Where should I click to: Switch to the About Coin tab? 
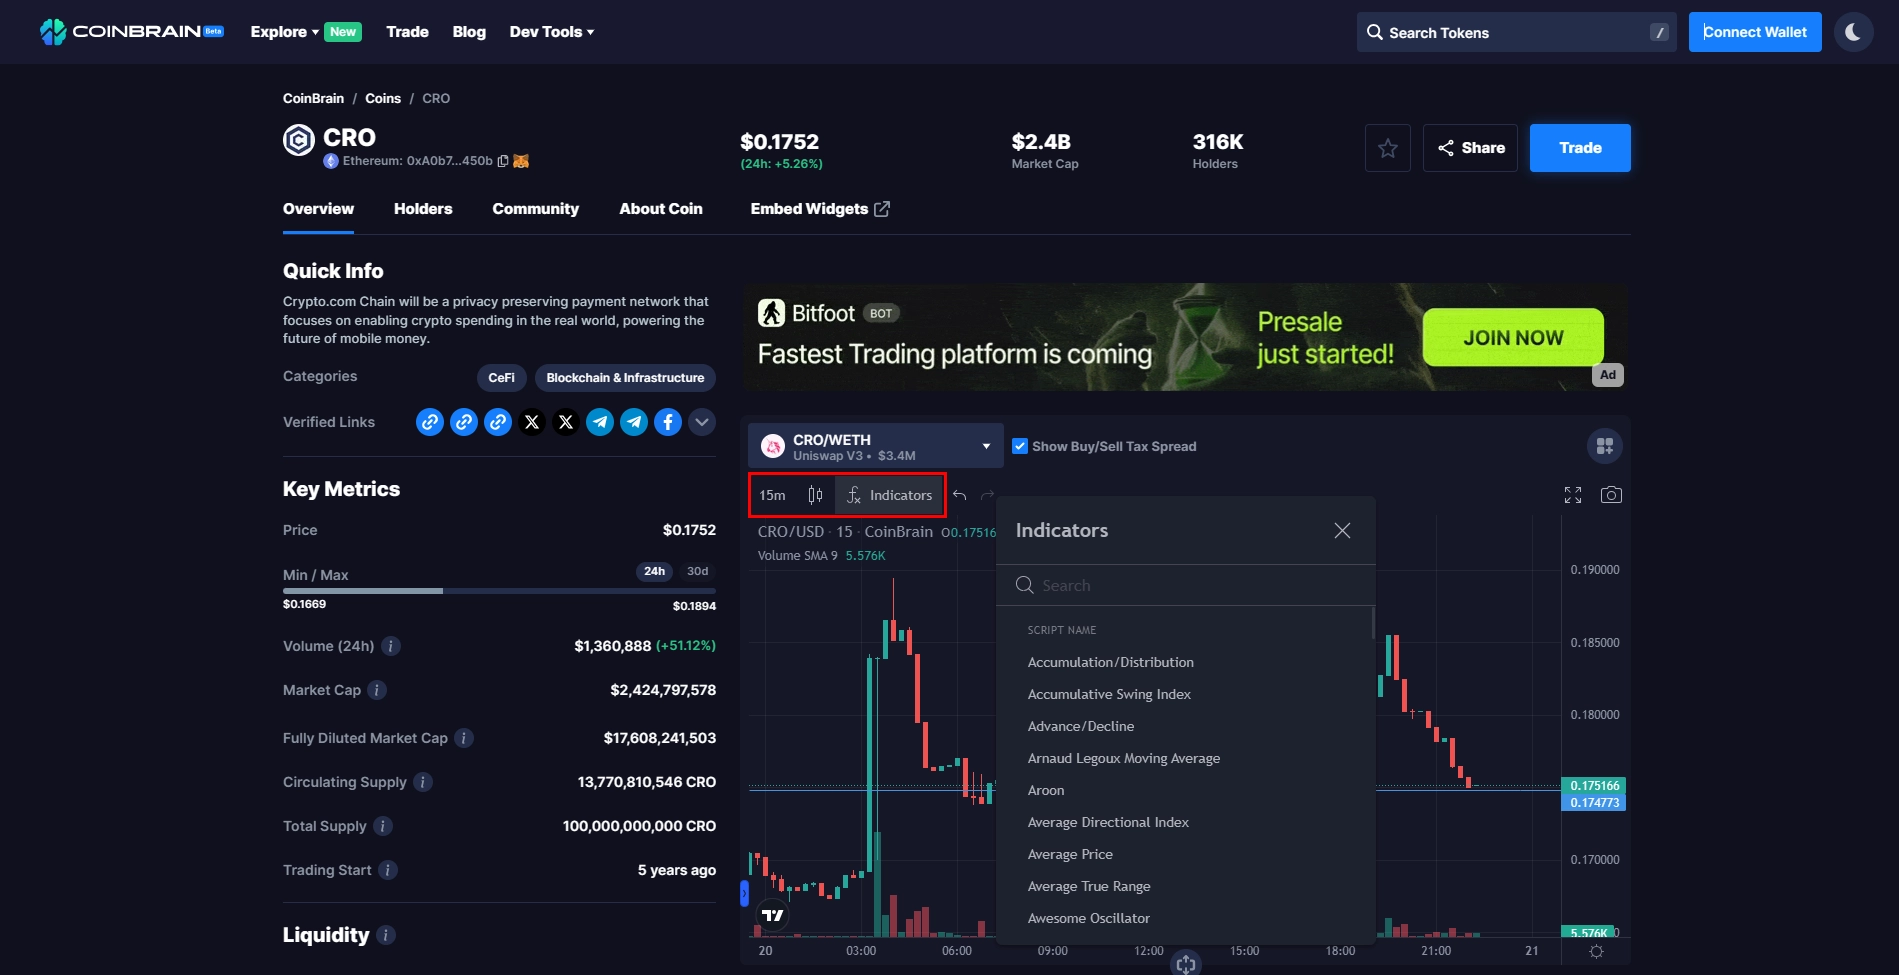661,209
